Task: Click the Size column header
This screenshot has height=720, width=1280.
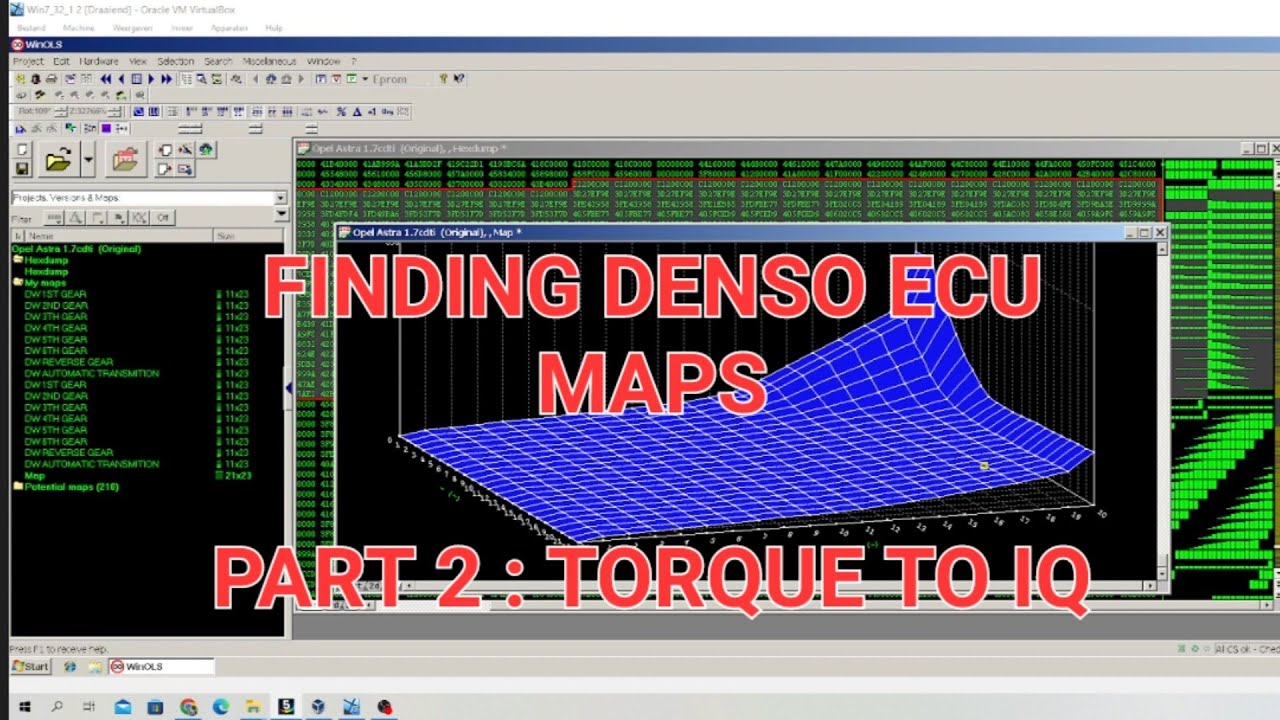Action: click(x=248, y=236)
